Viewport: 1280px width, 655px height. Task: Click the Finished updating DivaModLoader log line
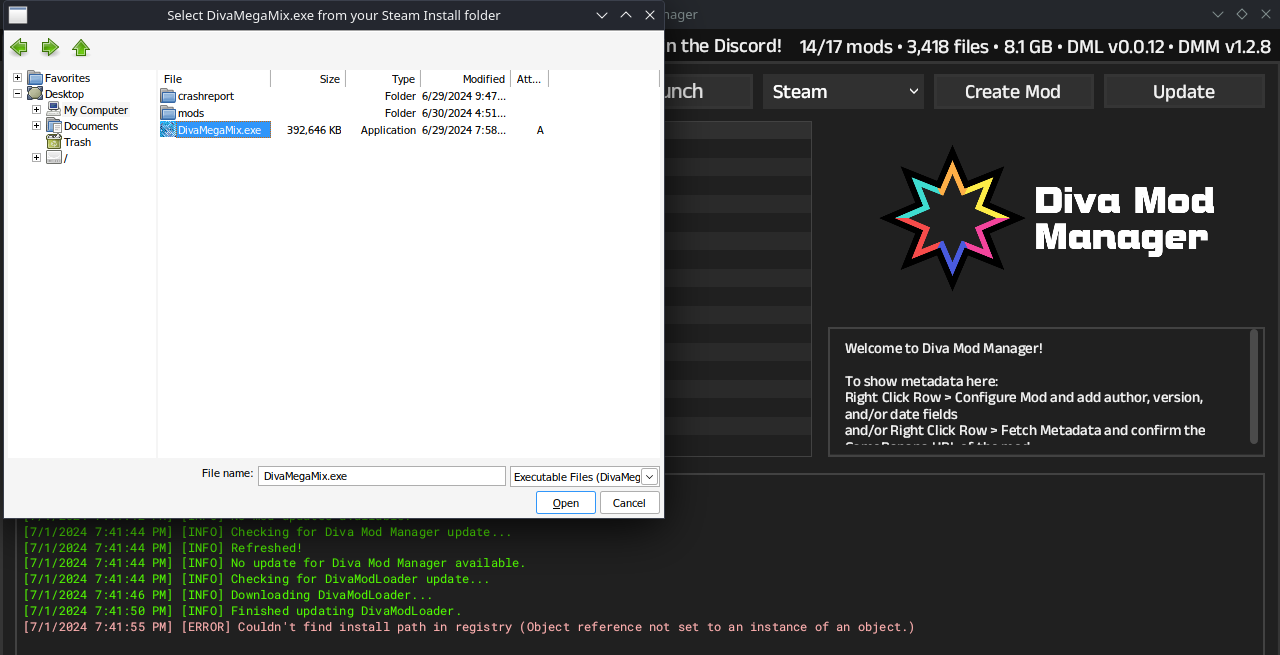click(x=243, y=611)
